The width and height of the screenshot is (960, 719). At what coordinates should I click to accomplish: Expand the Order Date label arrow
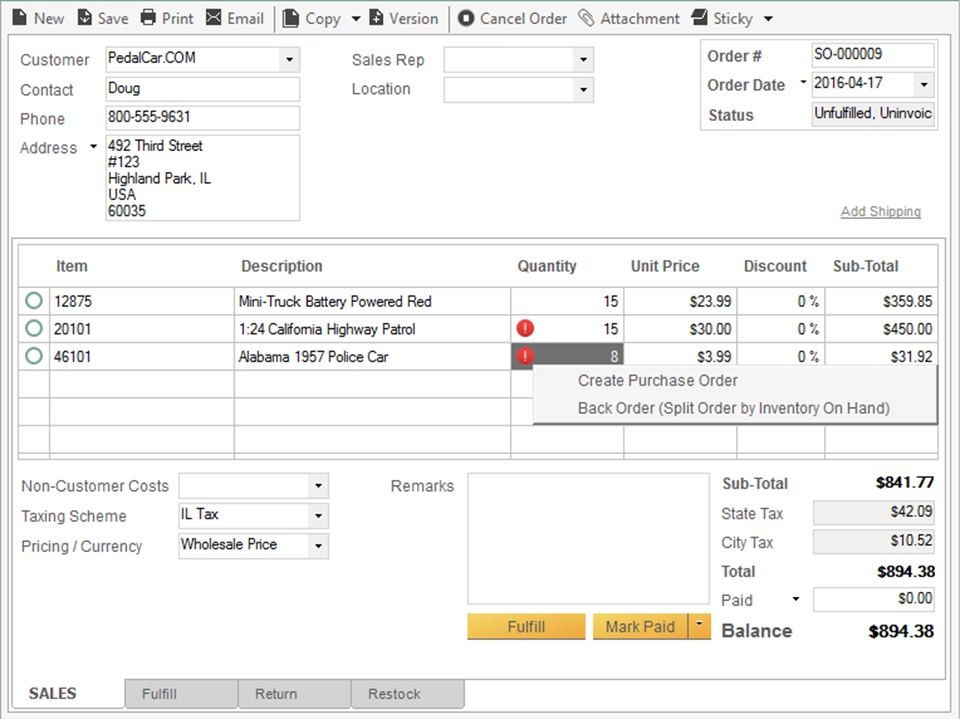(x=803, y=82)
